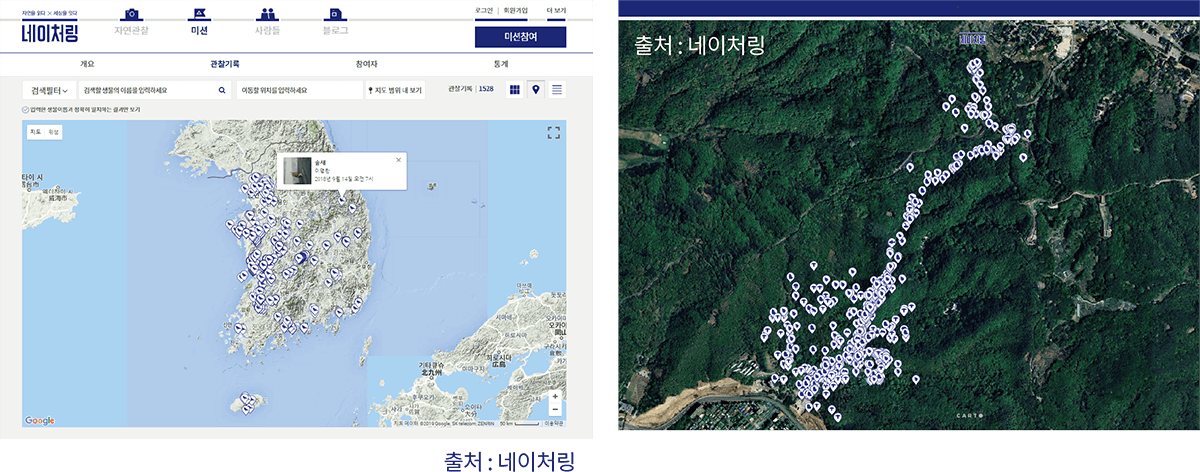The image size is (1200, 472).
Task: Open the 미션 section icon
Action: tap(198, 14)
